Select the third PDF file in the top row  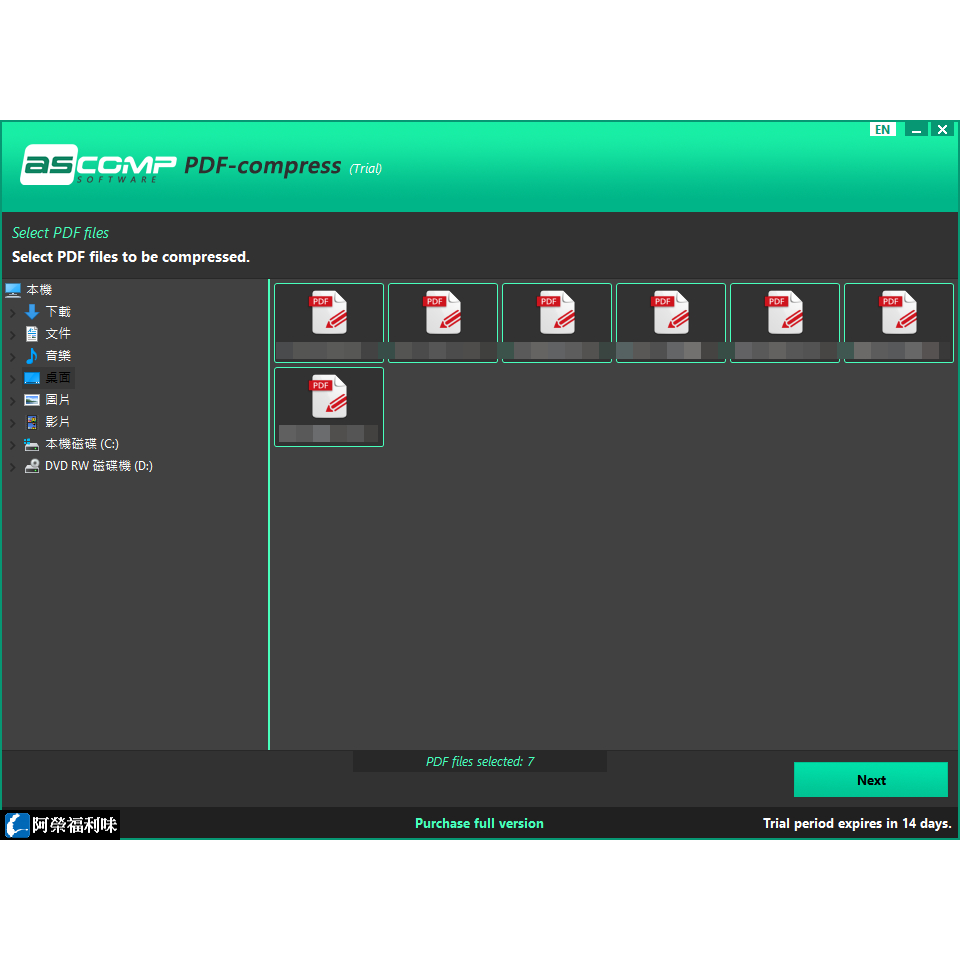557,323
